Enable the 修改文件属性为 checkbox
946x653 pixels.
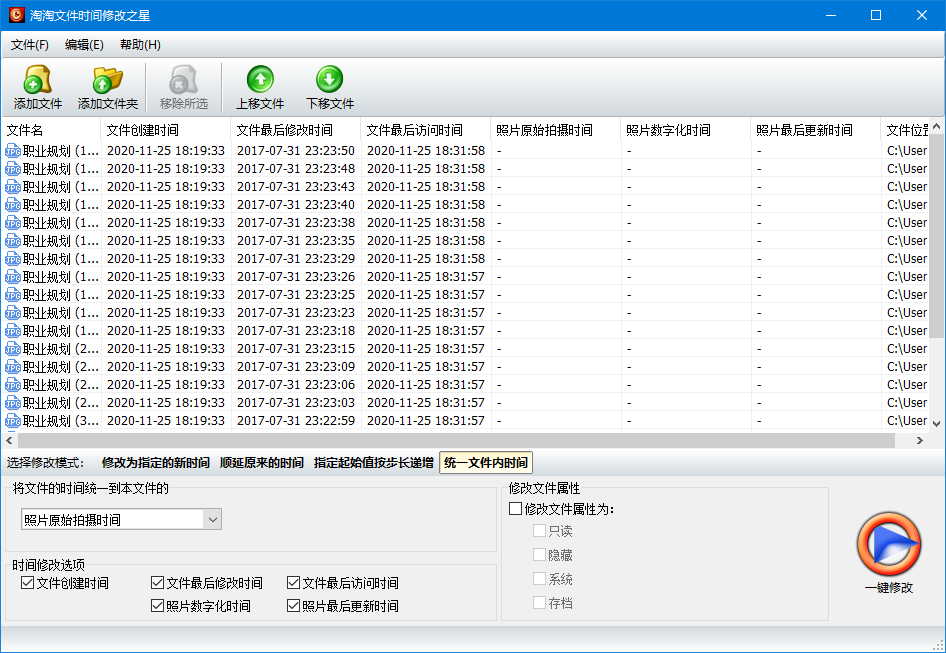pyautogui.click(x=515, y=509)
